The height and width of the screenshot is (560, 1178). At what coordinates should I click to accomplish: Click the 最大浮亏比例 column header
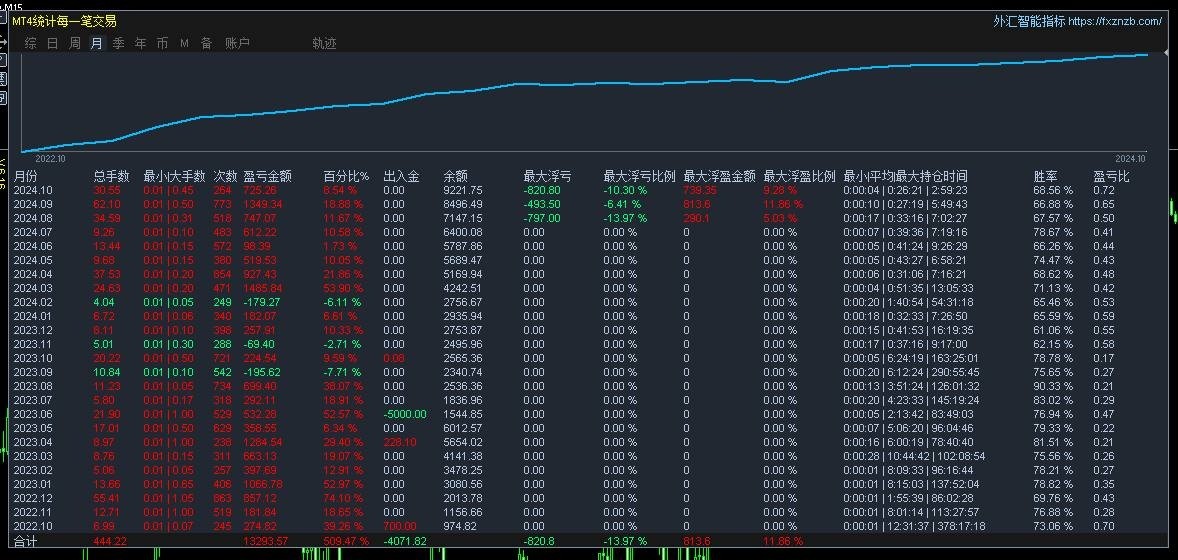639,177
